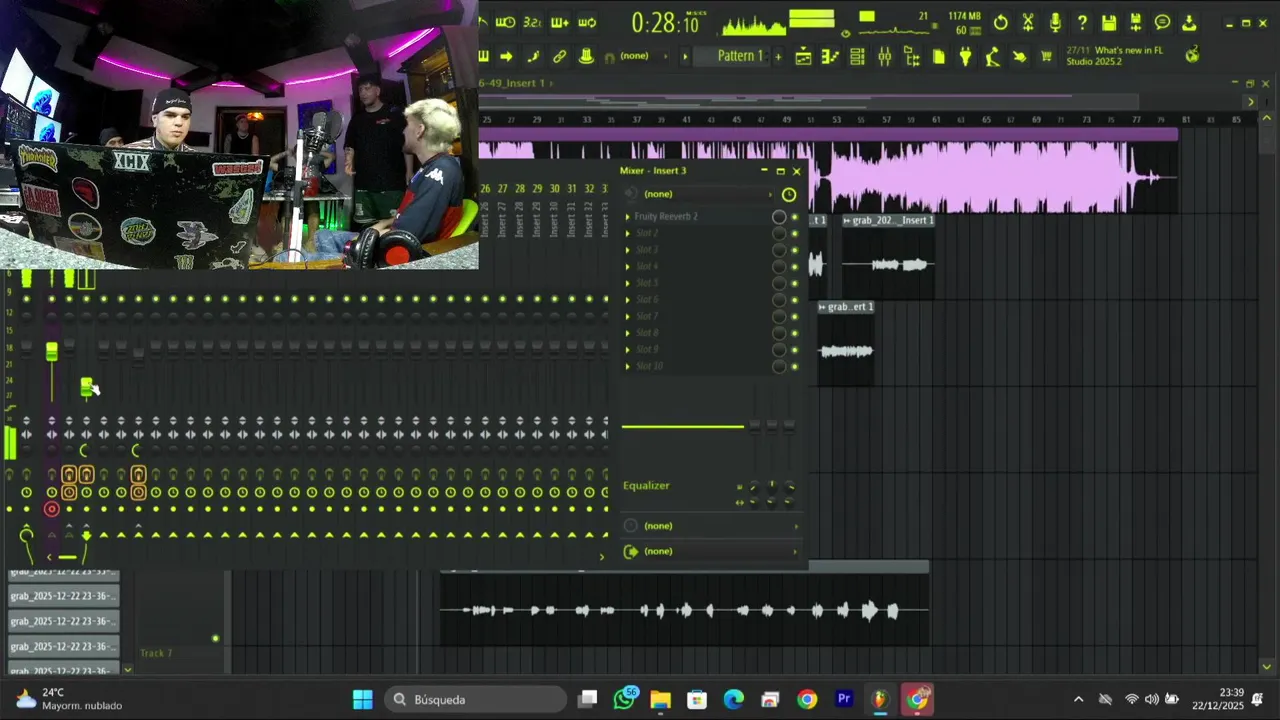
Task: Open the chat bubble icon in toolbar
Action: click(x=1163, y=22)
